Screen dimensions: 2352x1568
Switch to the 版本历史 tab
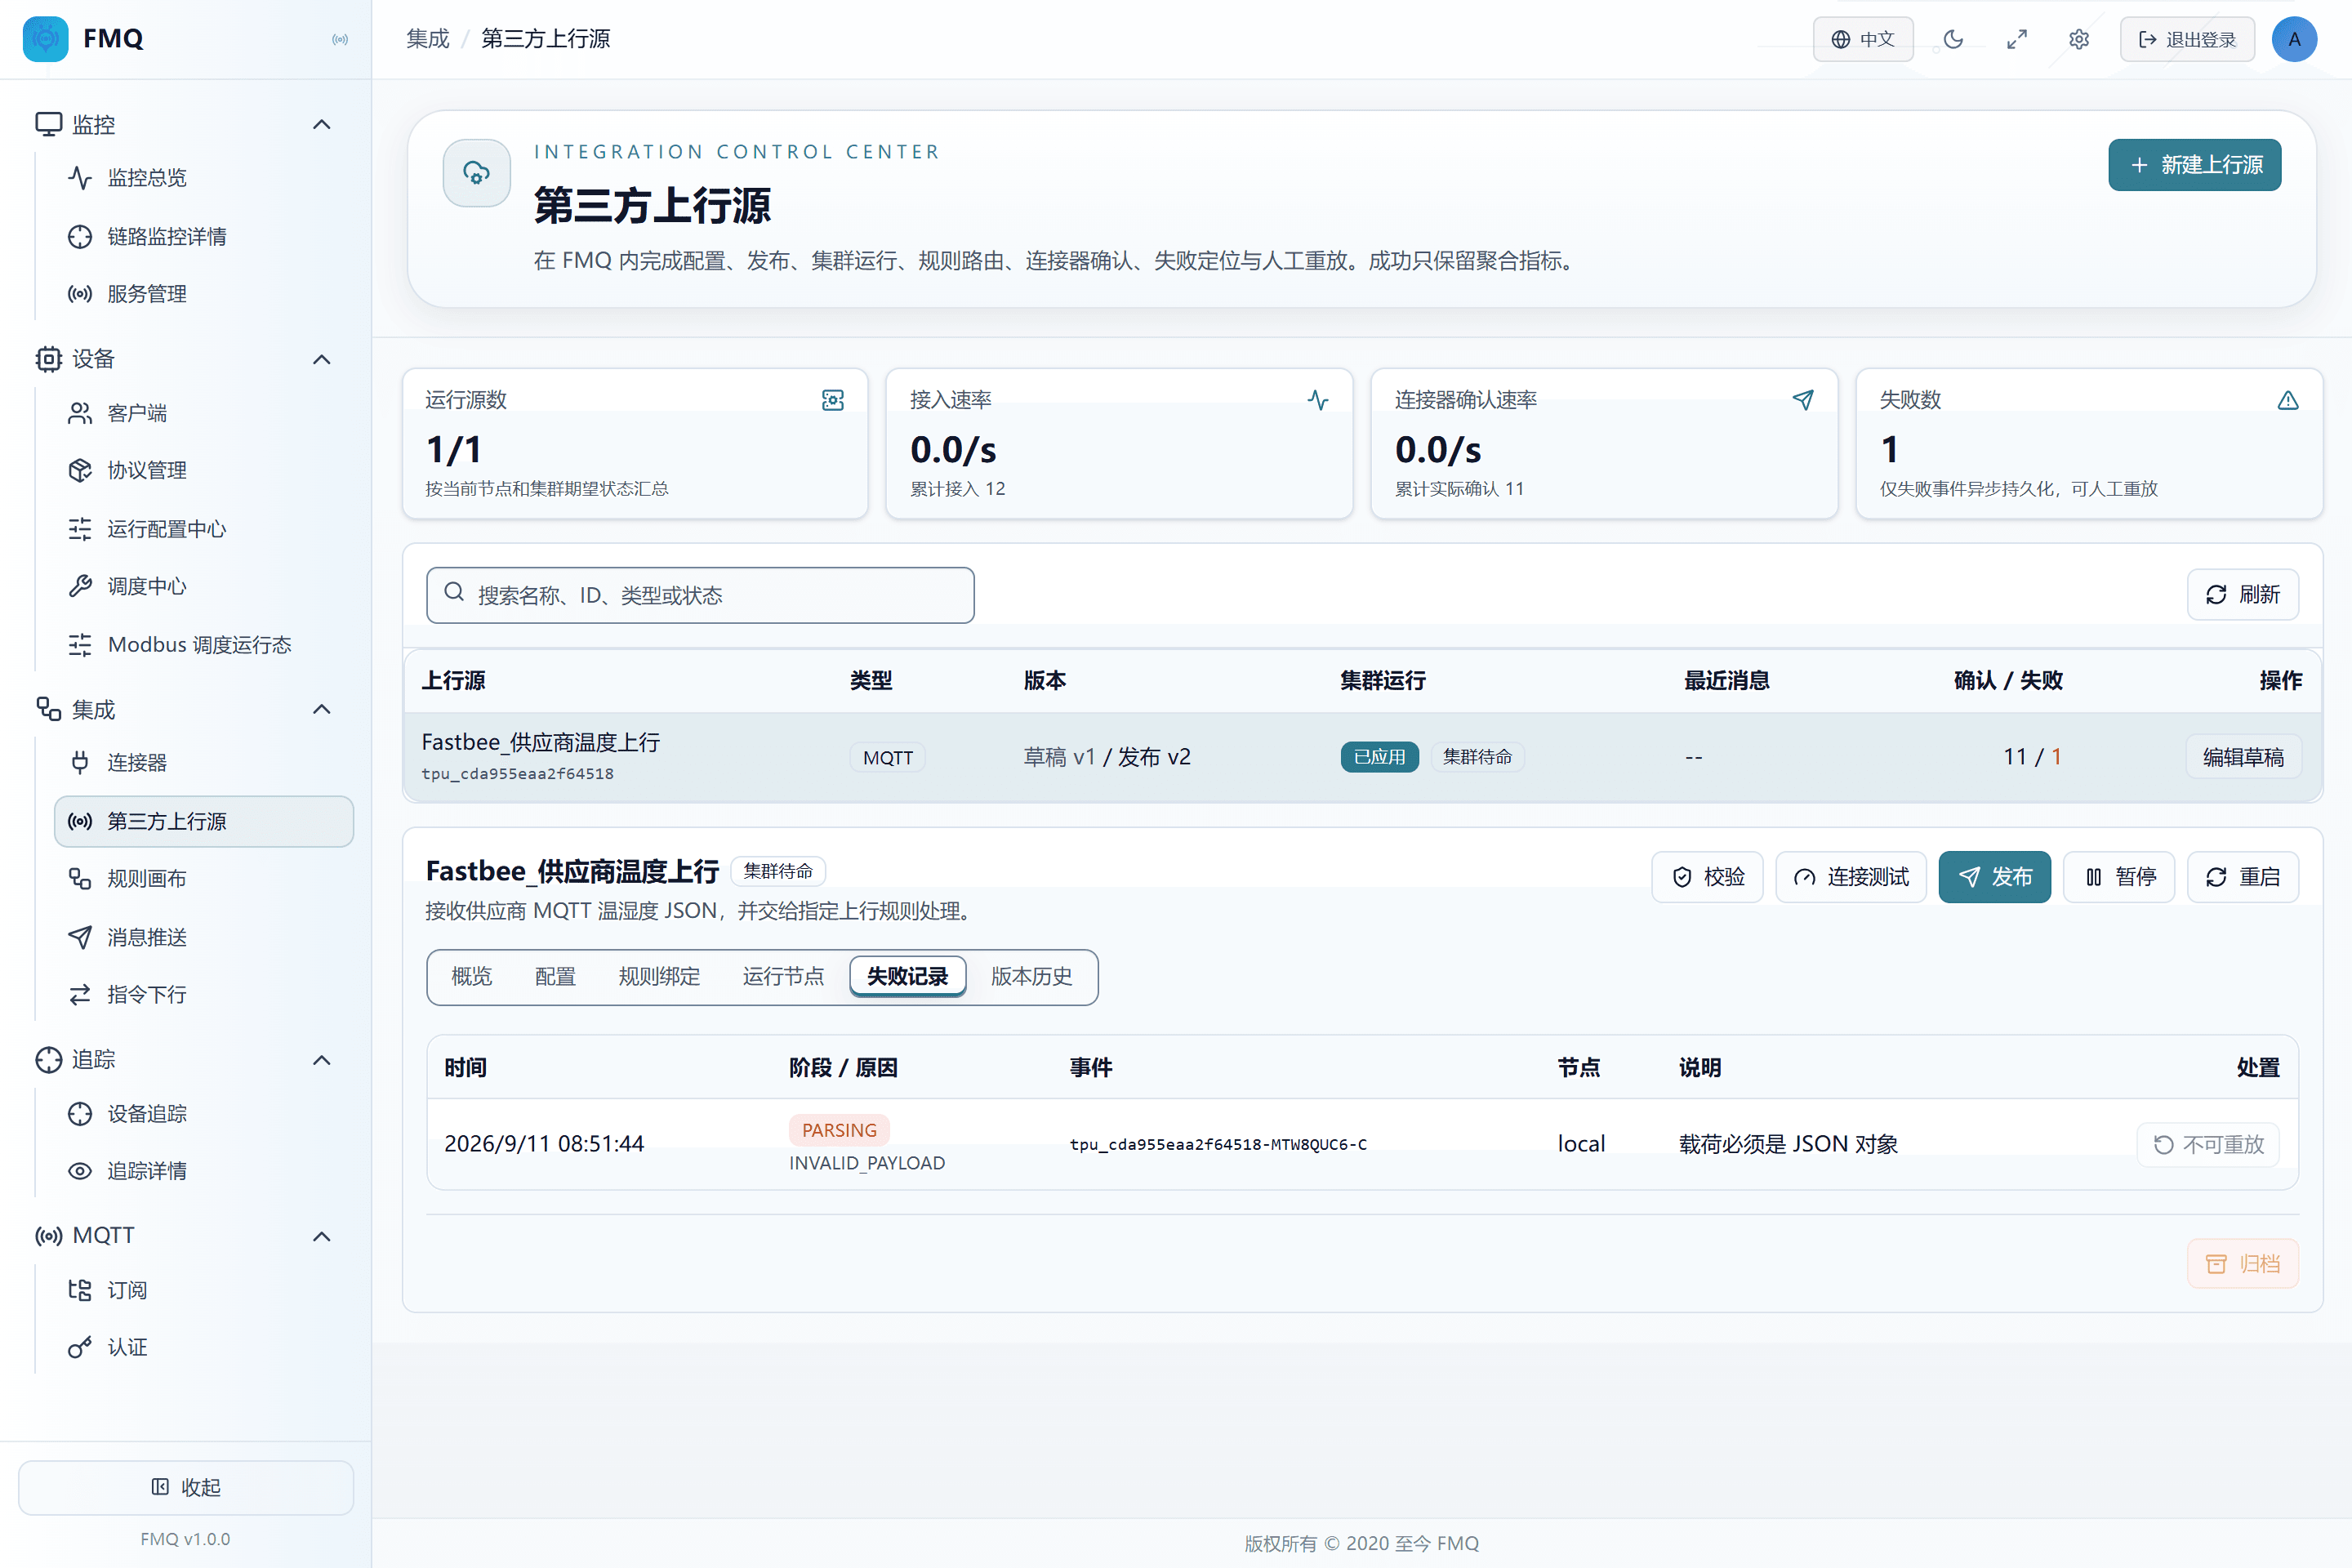point(1031,976)
